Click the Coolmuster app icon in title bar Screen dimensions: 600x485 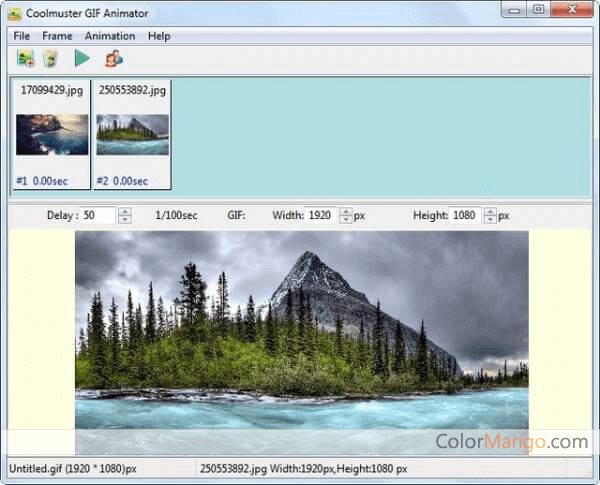click(15, 12)
